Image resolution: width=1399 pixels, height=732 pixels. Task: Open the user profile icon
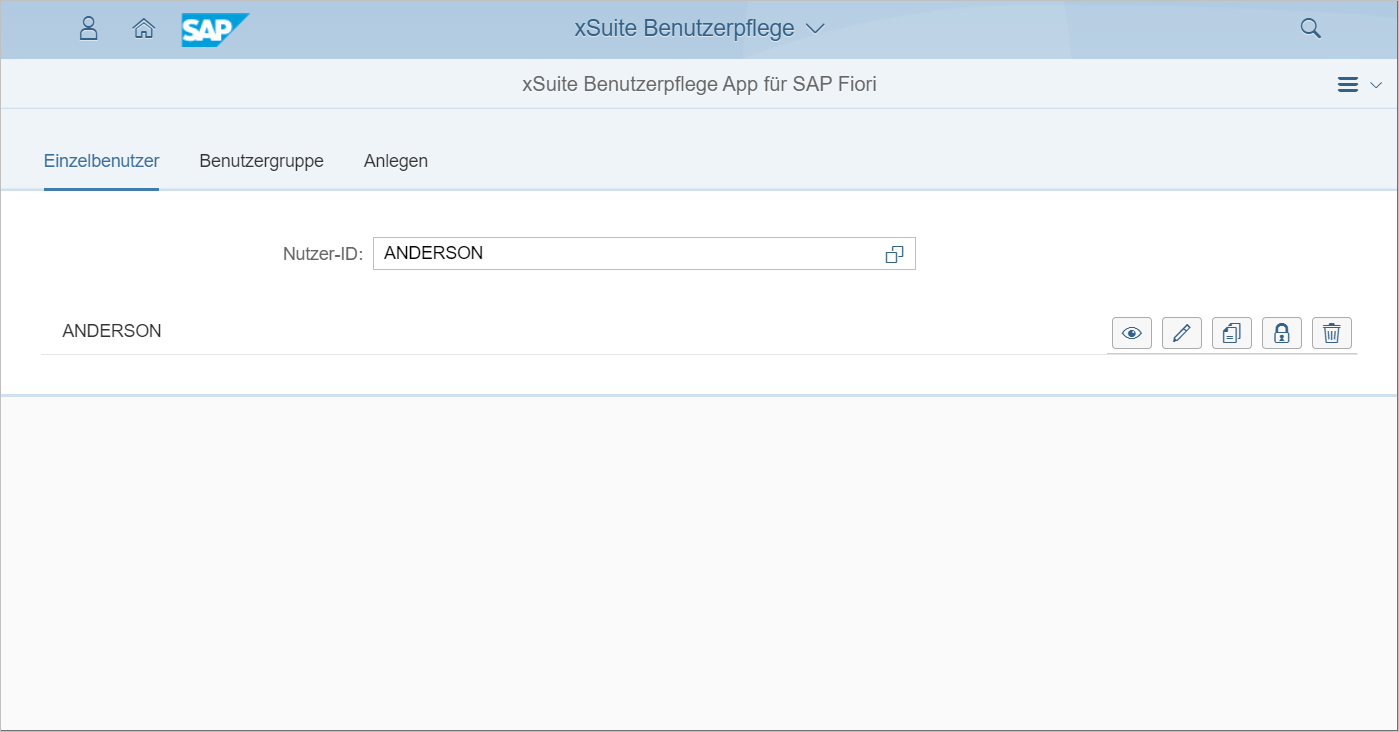click(88, 29)
